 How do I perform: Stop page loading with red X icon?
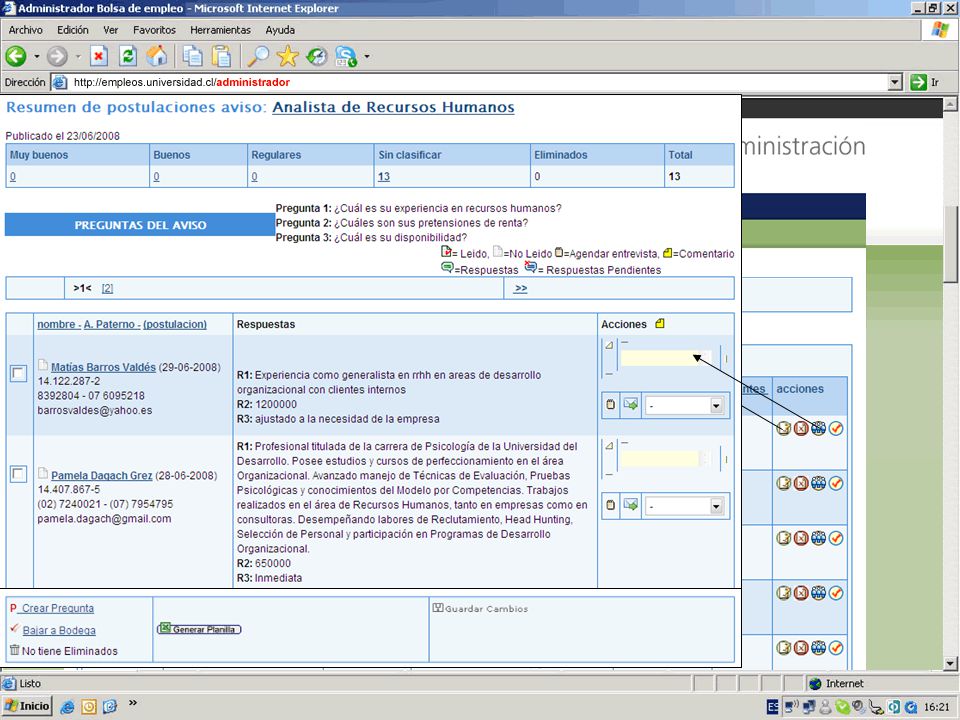[x=99, y=56]
